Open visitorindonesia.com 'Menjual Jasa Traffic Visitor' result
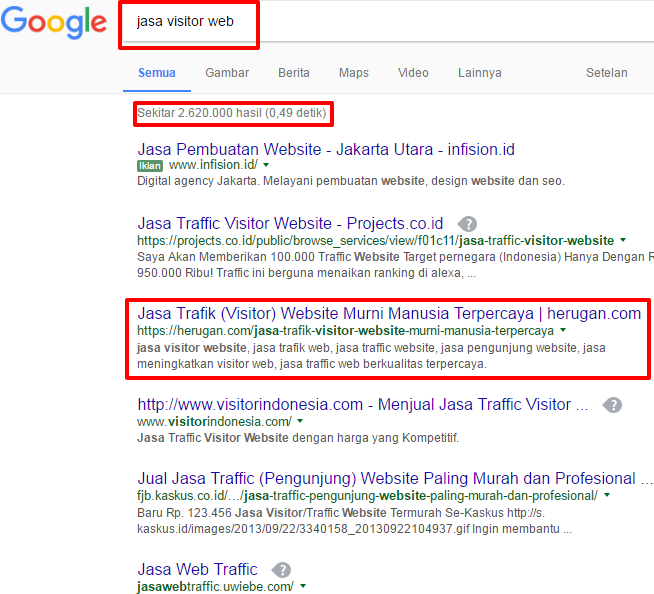Image resolution: width=654 pixels, height=594 pixels. point(363,405)
